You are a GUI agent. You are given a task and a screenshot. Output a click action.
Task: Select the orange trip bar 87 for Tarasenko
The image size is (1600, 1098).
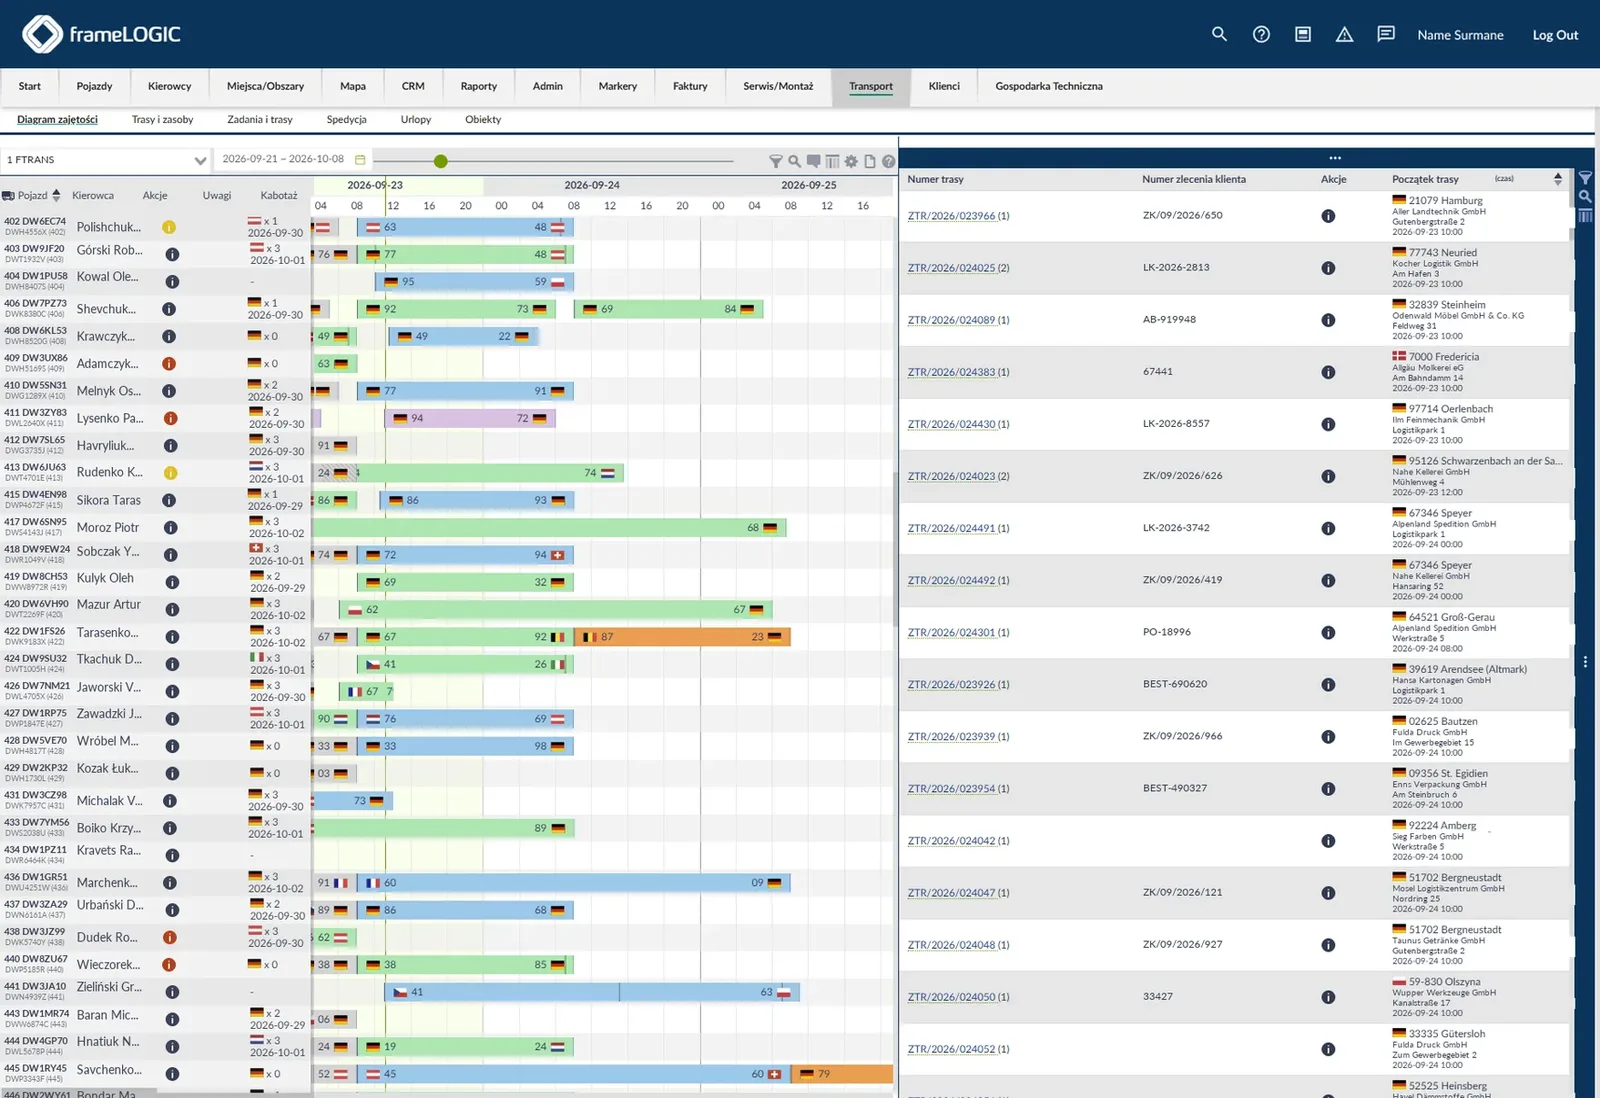pos(683,637)
